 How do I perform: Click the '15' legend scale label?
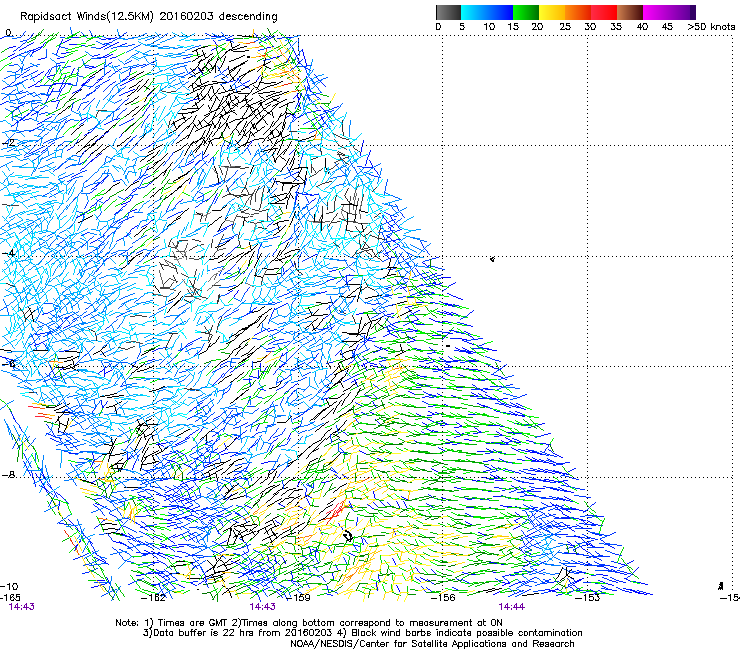point(513,27)
